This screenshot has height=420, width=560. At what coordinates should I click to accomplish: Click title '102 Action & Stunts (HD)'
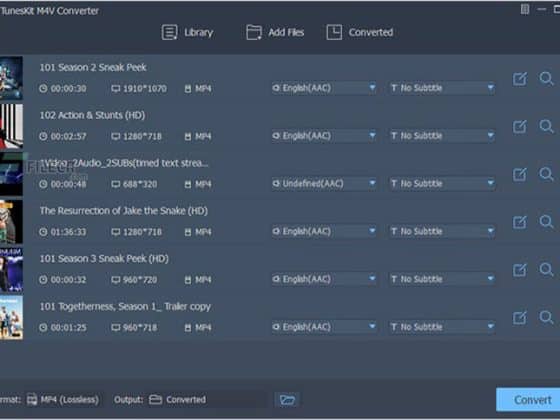tap(92, 115)
